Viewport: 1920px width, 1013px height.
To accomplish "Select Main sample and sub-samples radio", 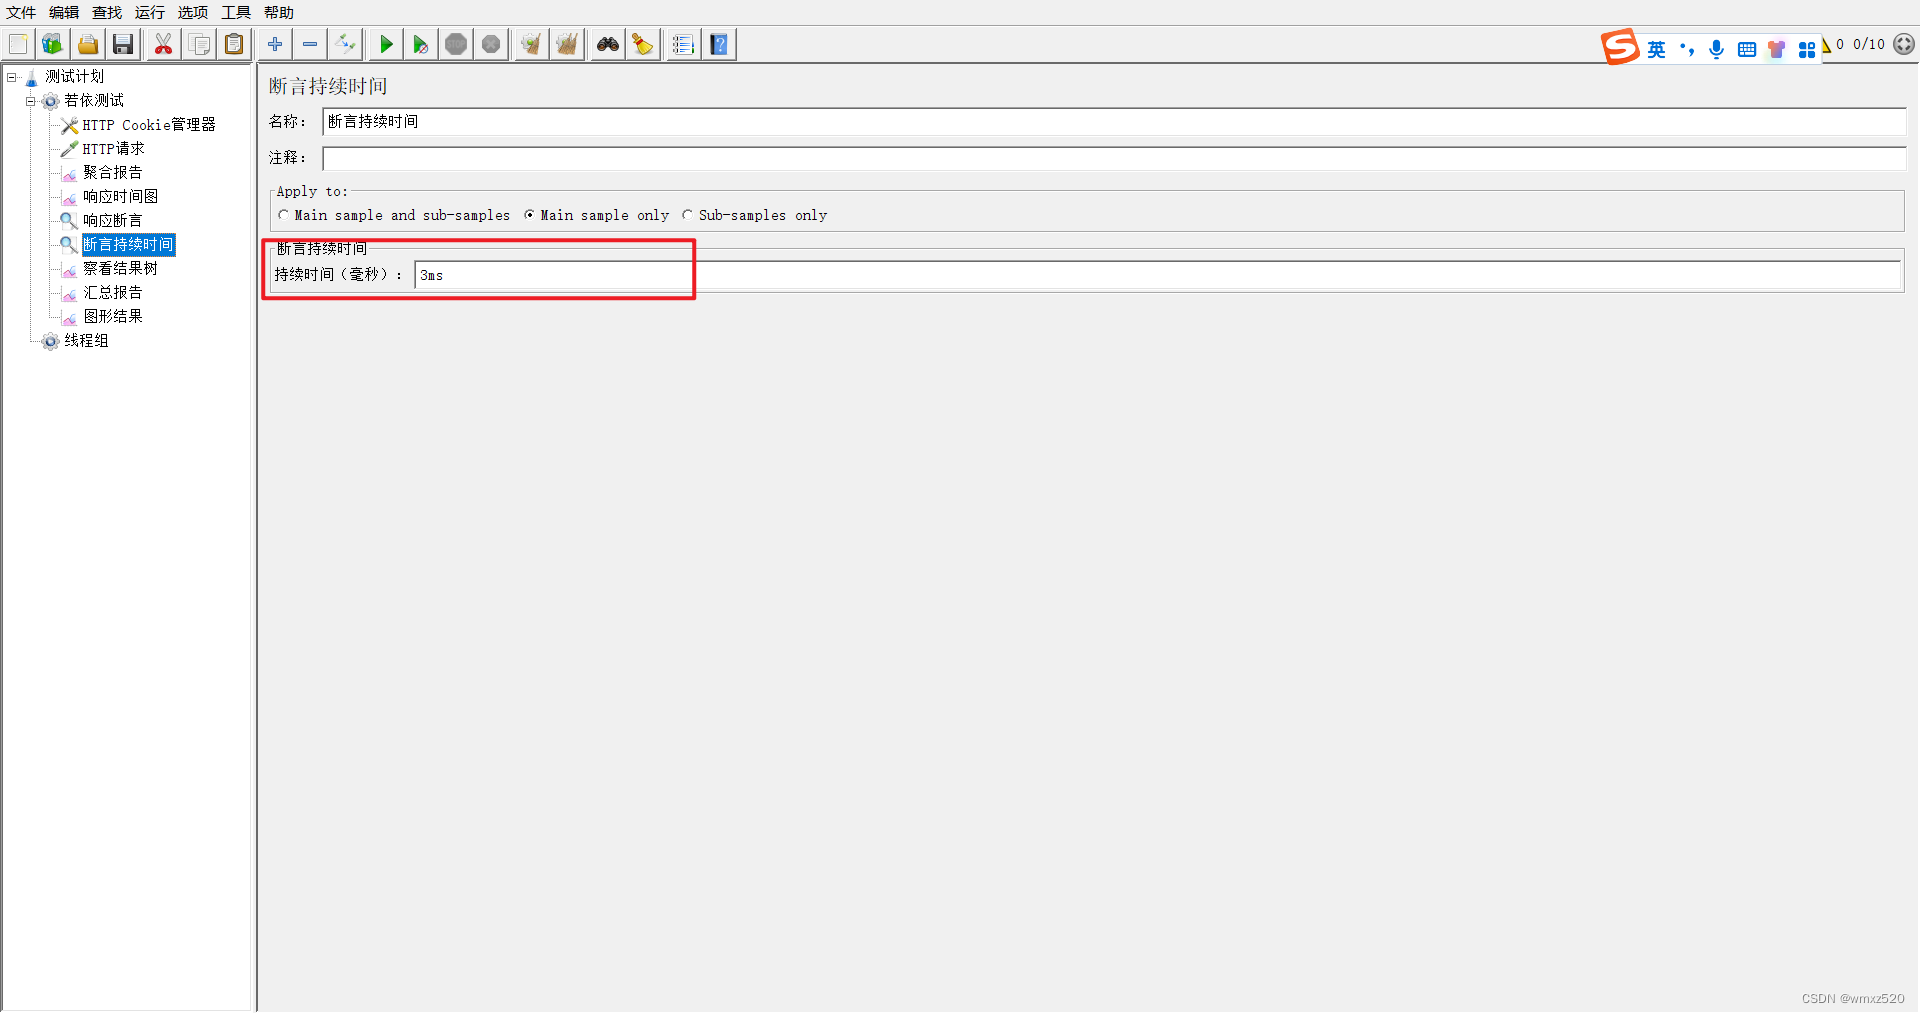I will (284, 215).
